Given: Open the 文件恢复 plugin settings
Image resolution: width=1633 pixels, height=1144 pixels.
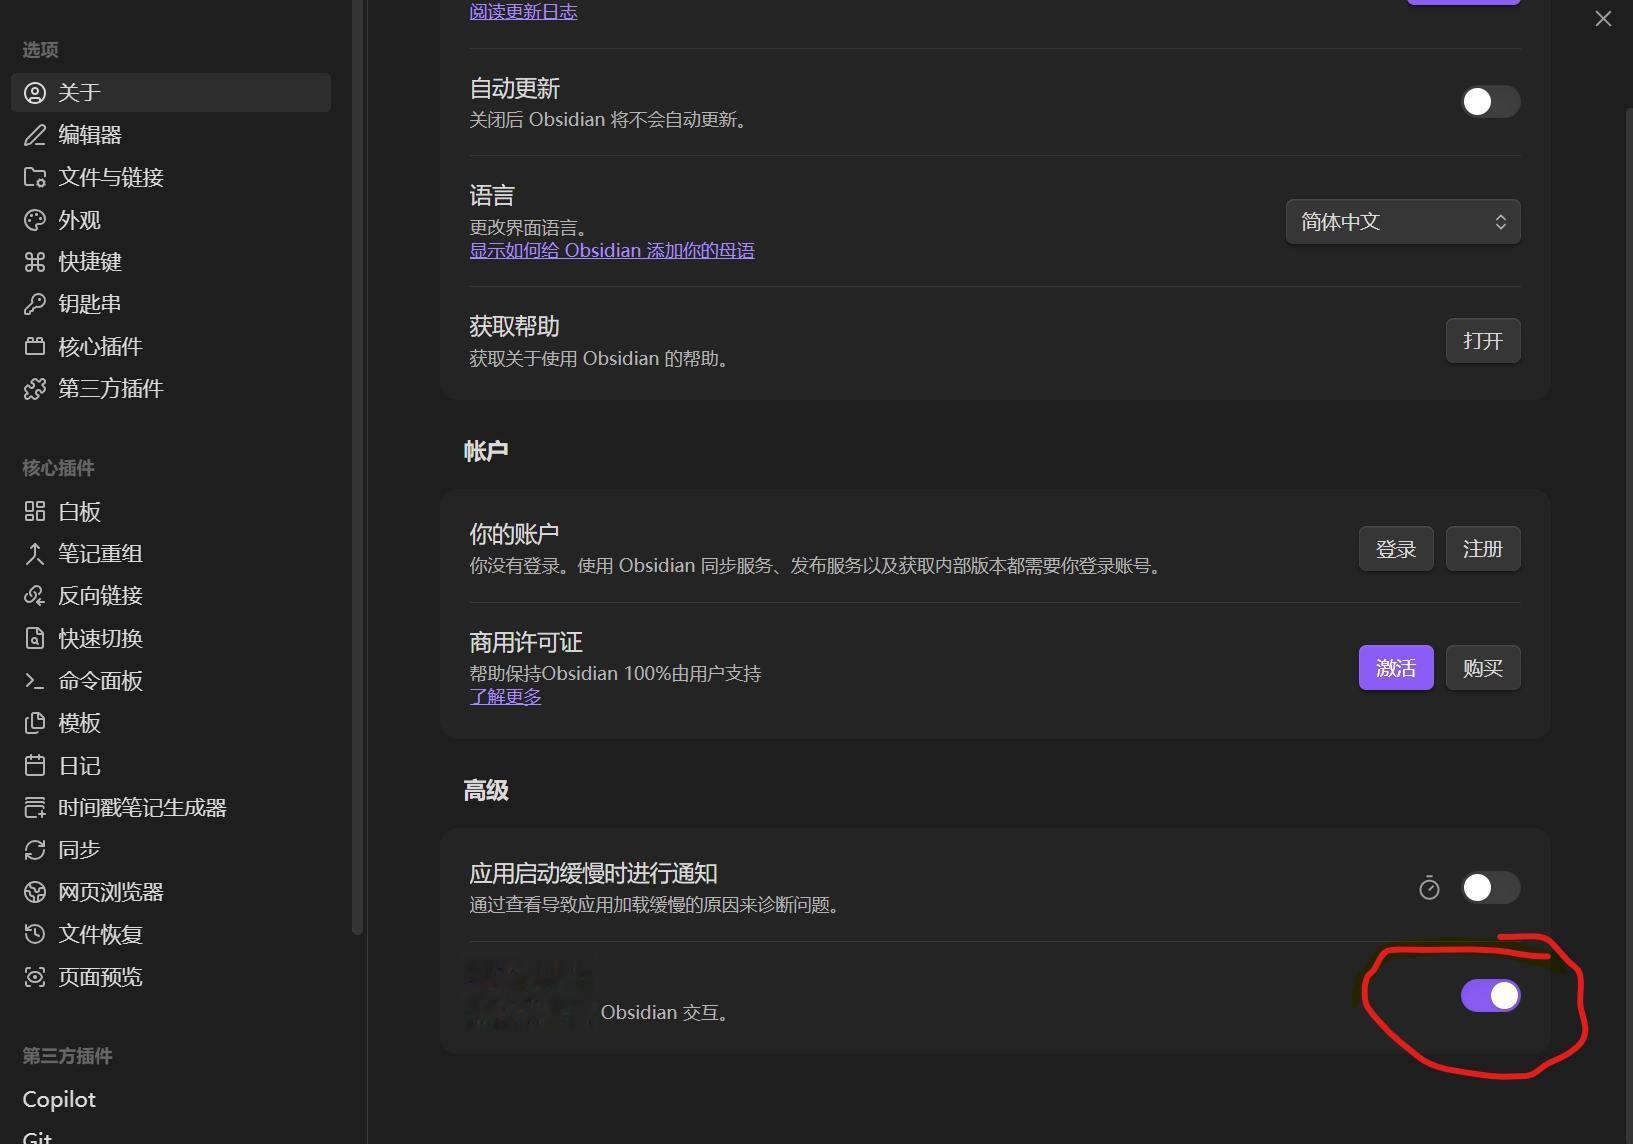Looking at the screenshot, I should point(171,934).
